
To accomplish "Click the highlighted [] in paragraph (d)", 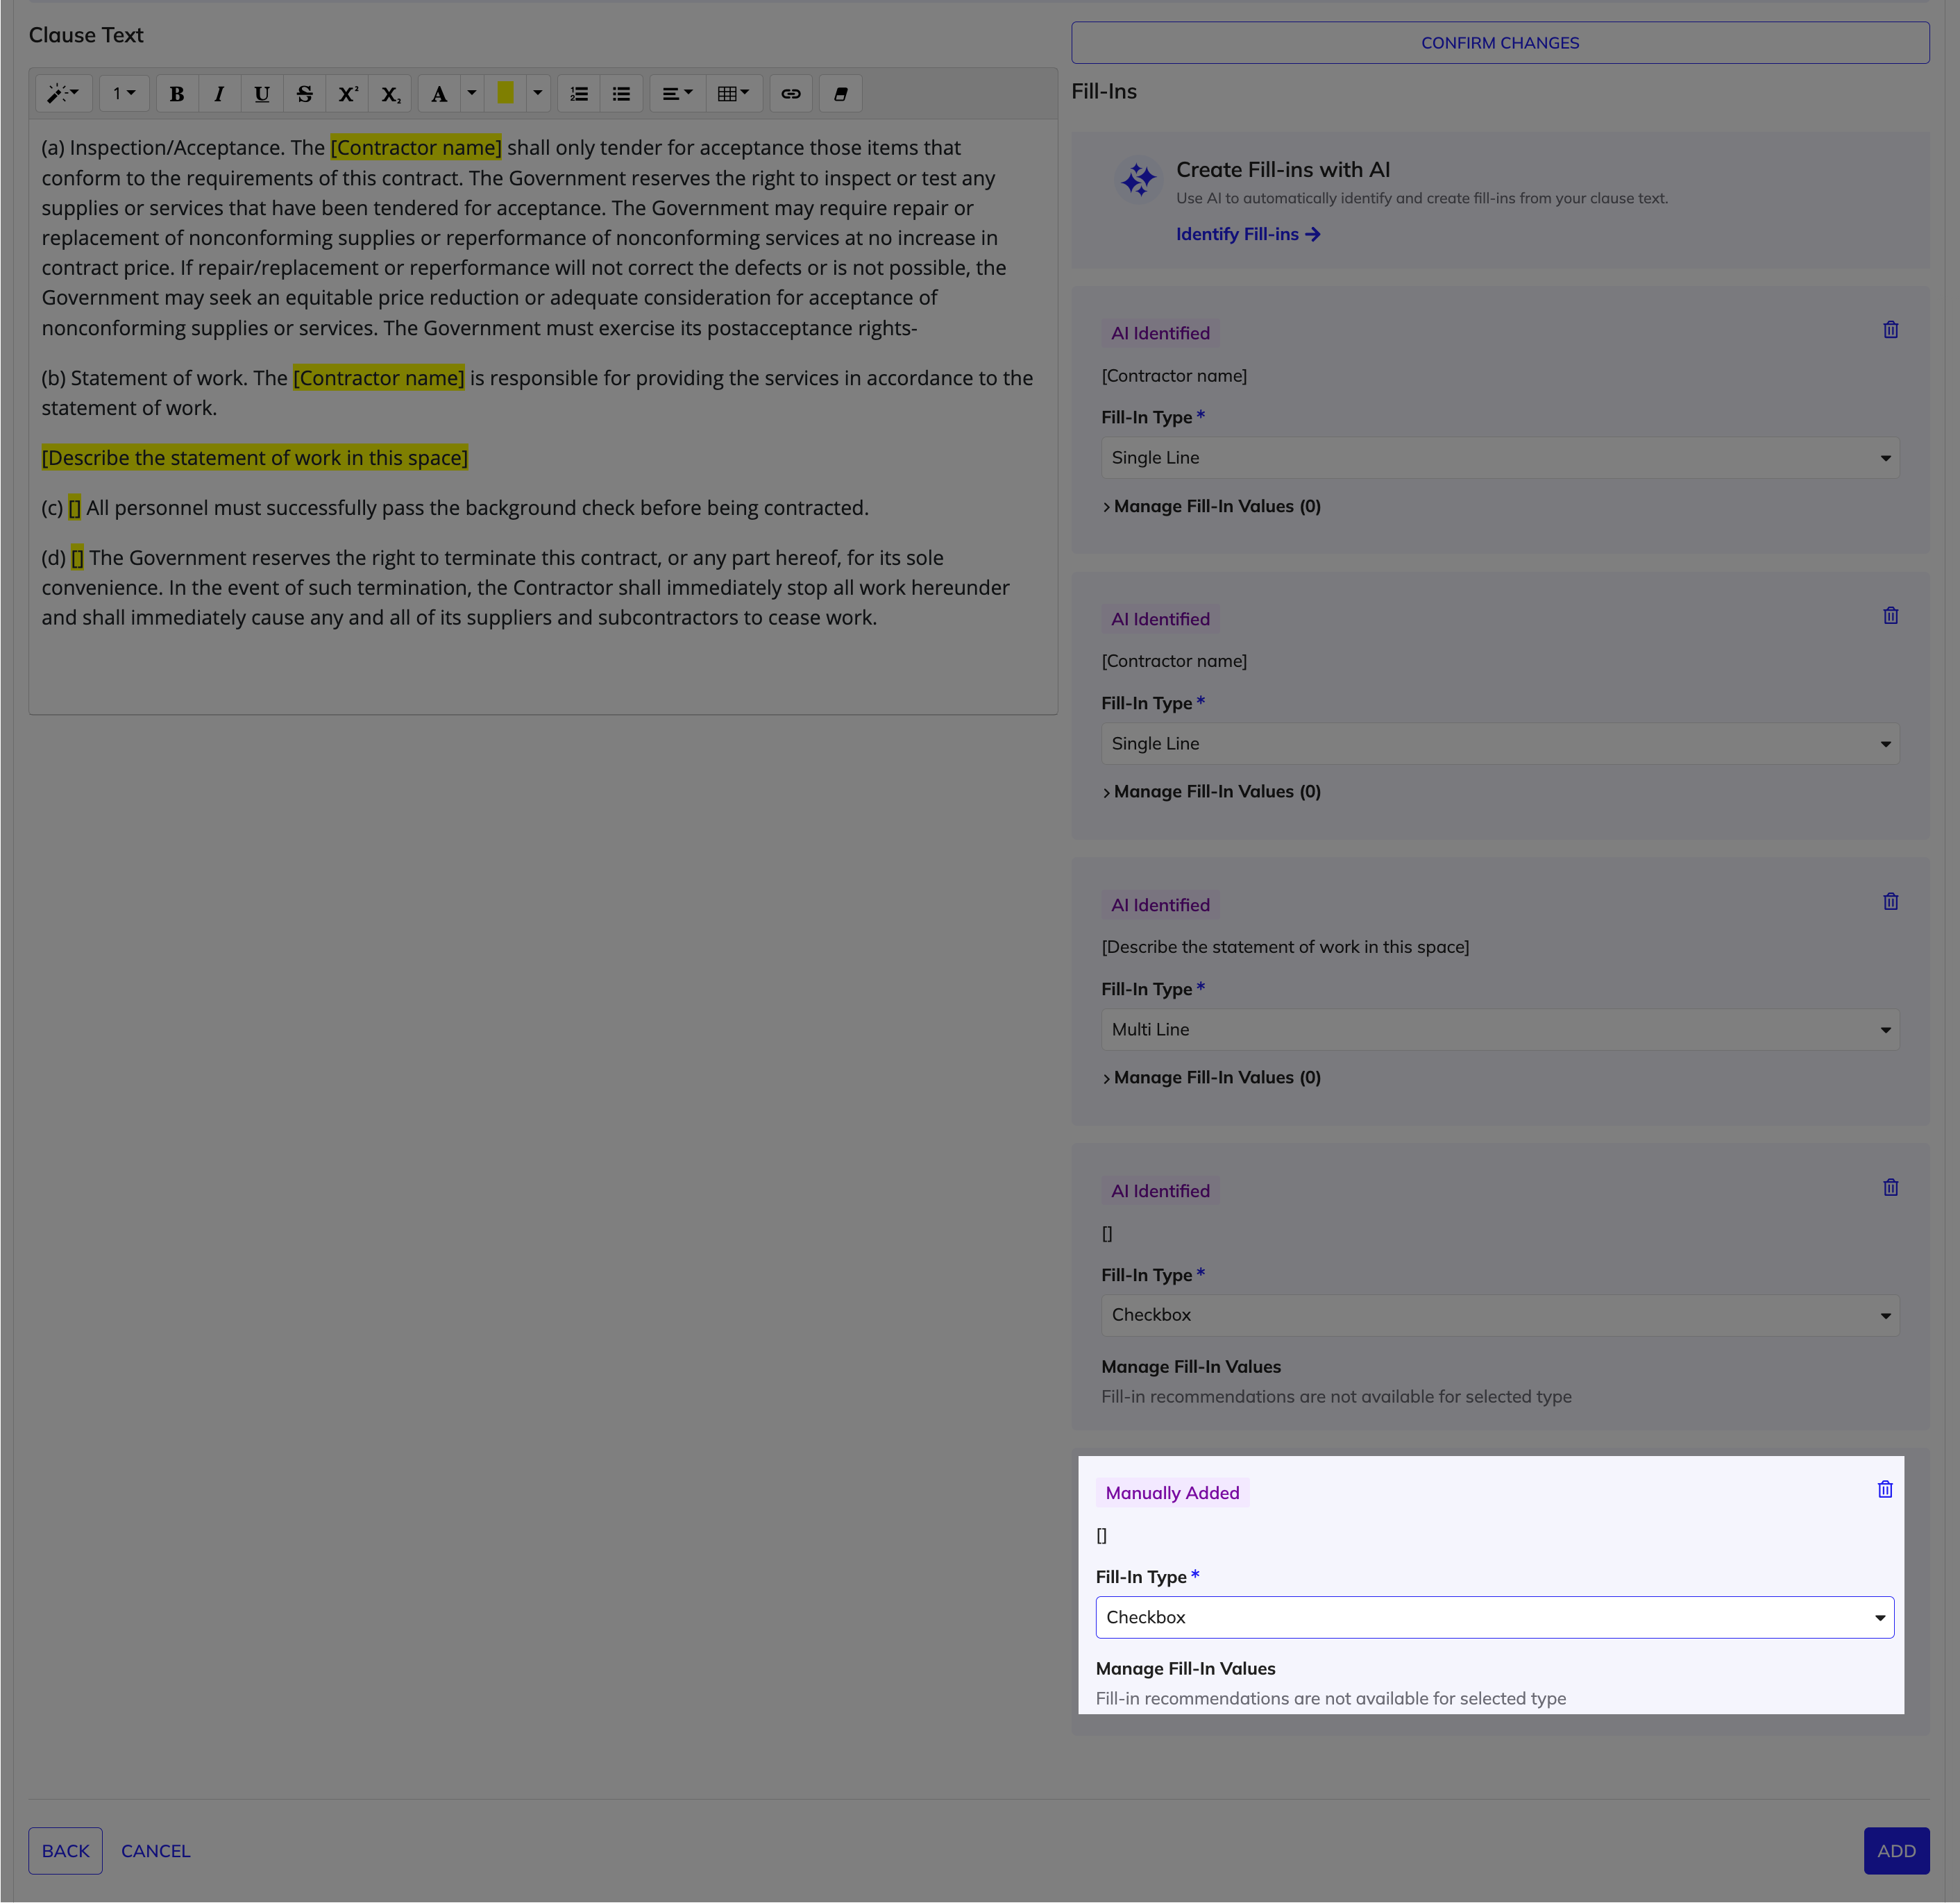I will point(78,558).
